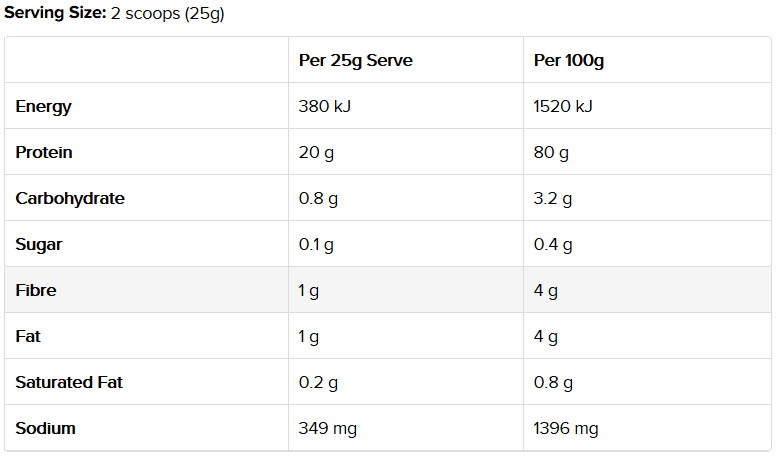Click the highlighted Fibre row label
The image size is (783, 458).
click(36, 290)
